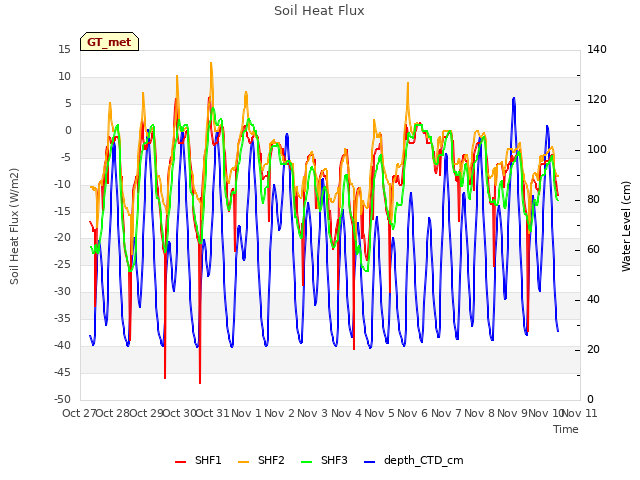640x480 pixels.
Task: Click the green SHF3 legend swatch
Action: pos(307,462)
